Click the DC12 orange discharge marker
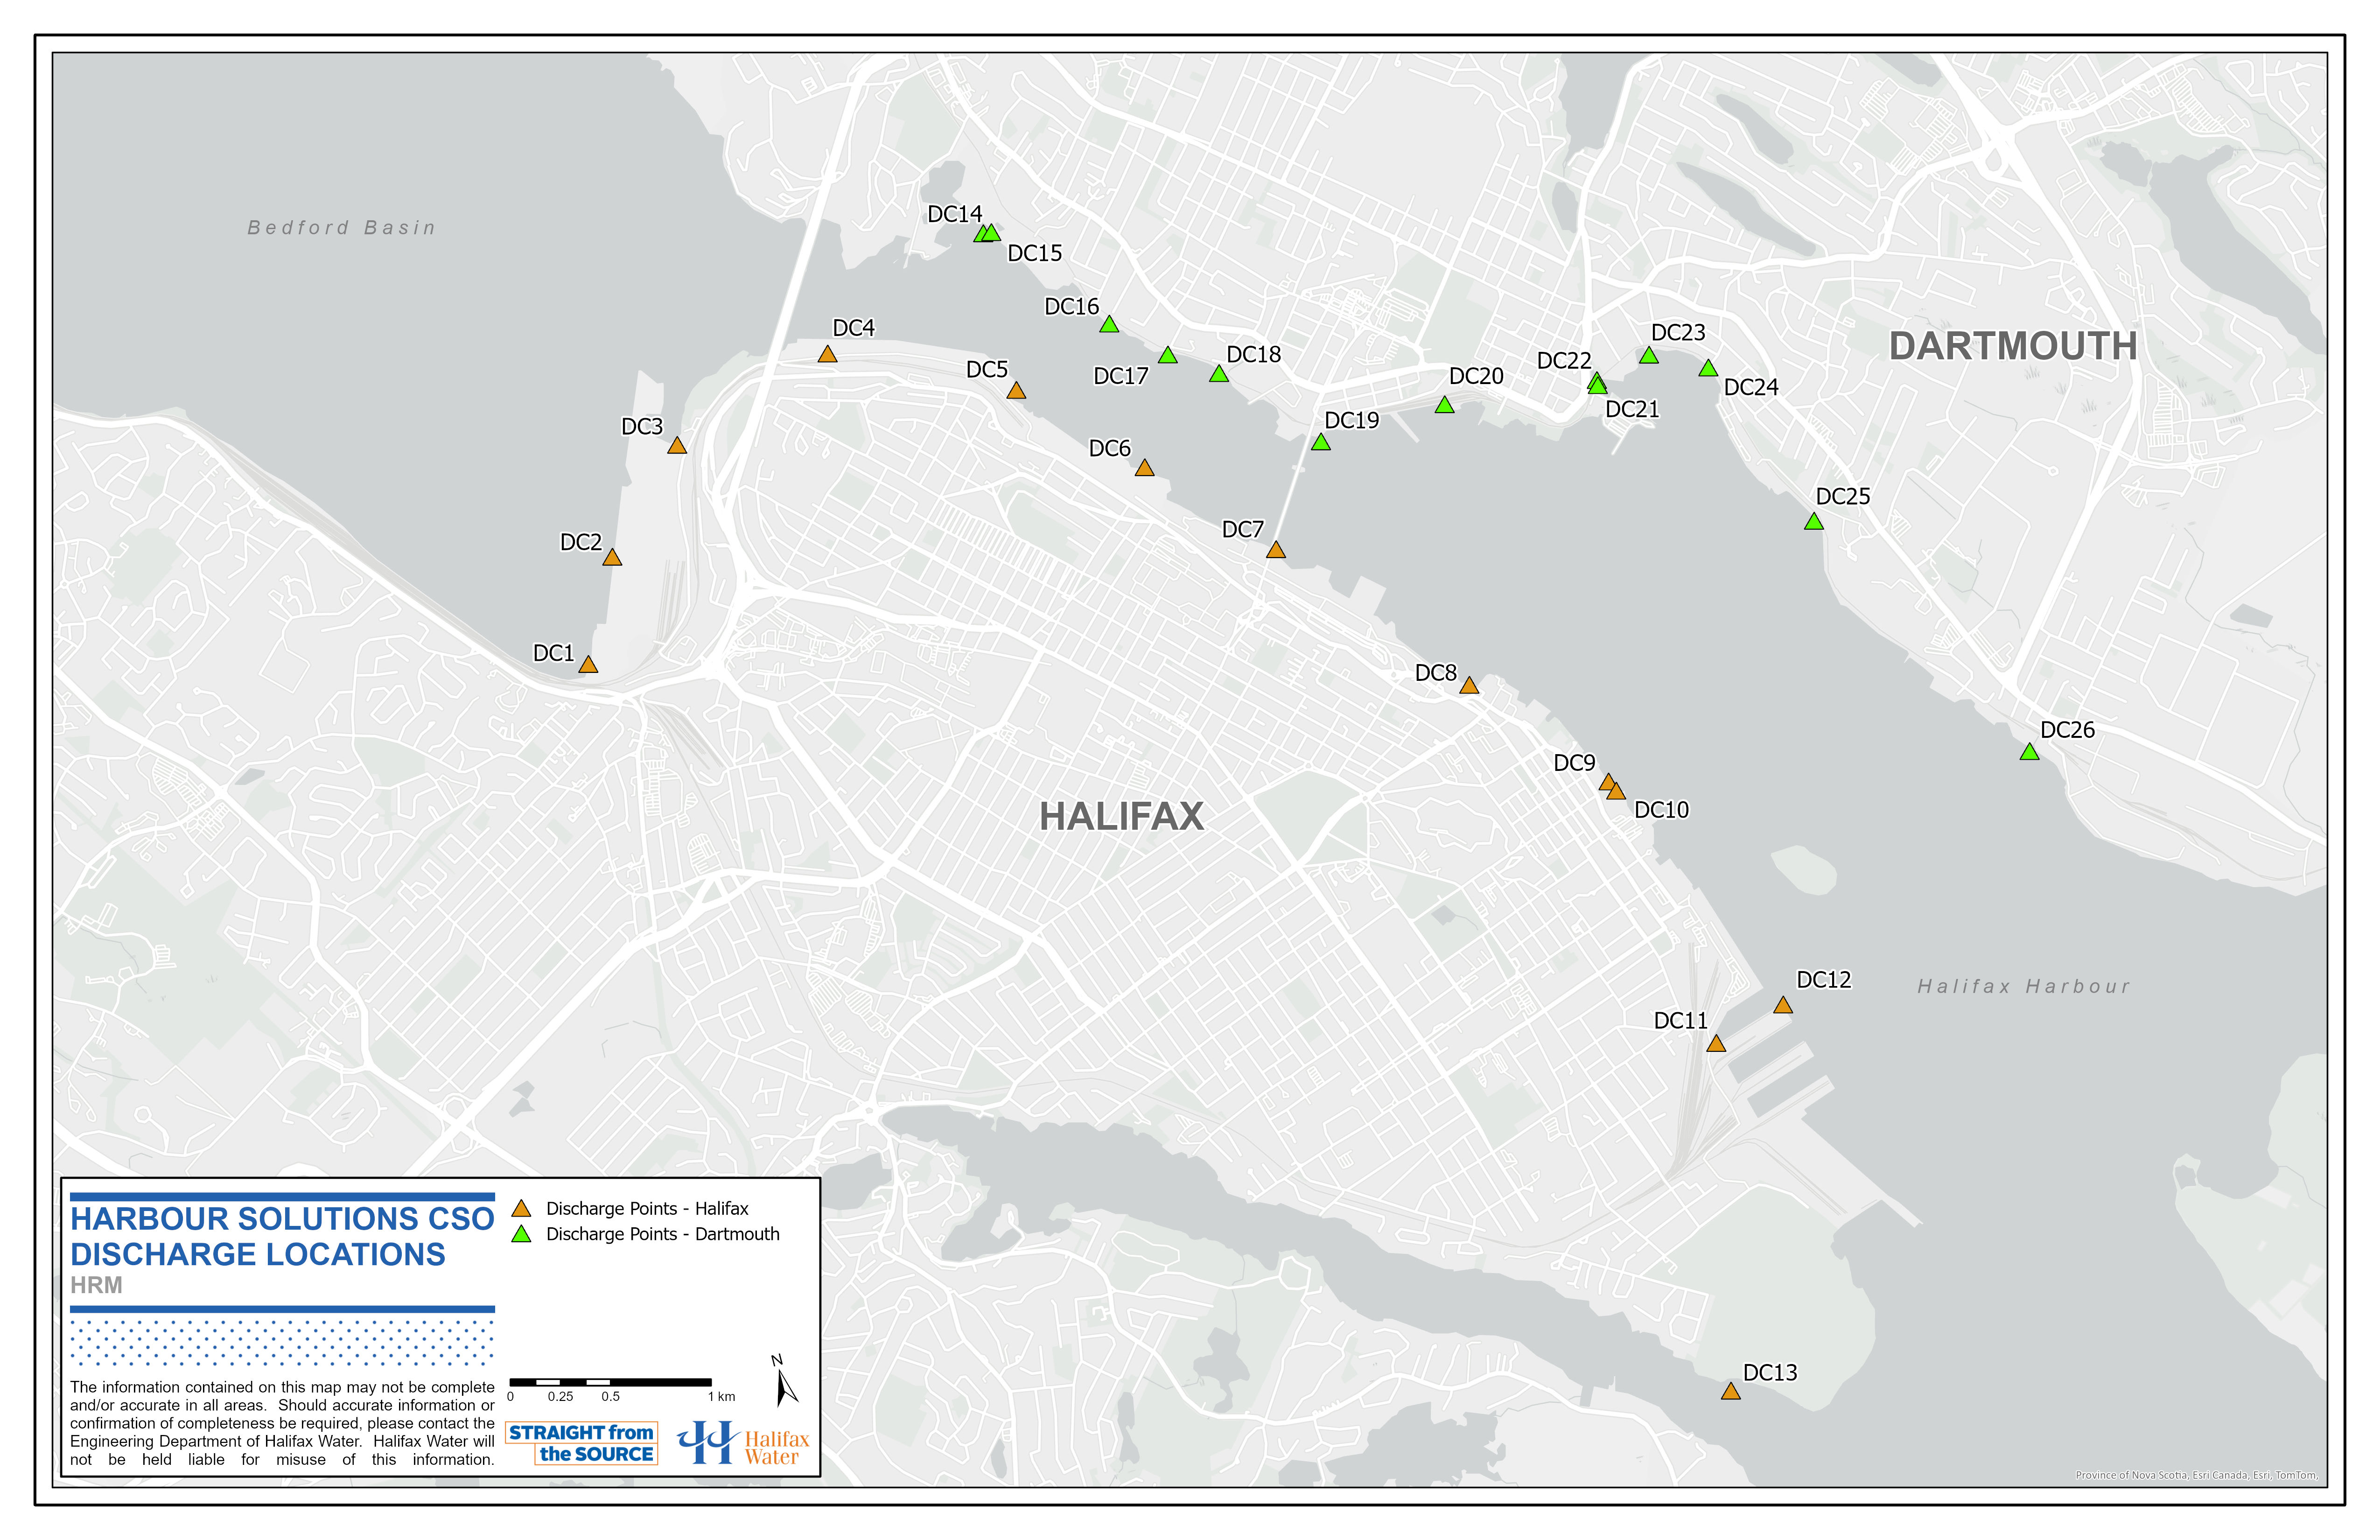2380x1540 pixels. tap(1783, 1006)
